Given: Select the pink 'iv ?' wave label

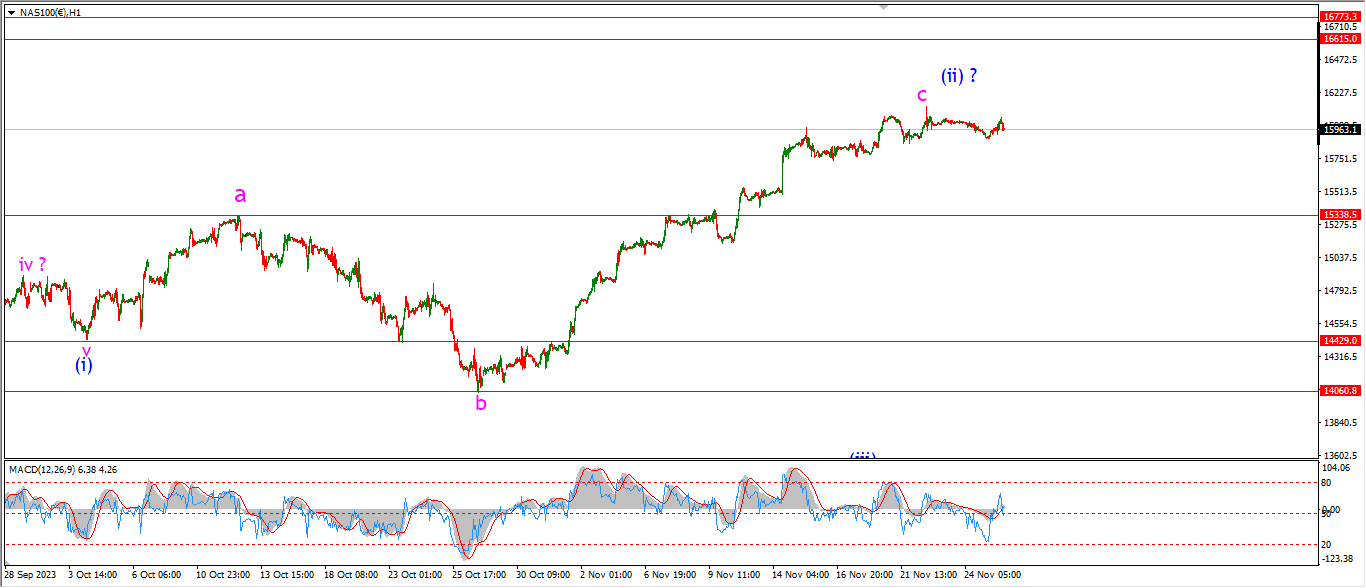Looking at the screenshot, I should (32, 265).
